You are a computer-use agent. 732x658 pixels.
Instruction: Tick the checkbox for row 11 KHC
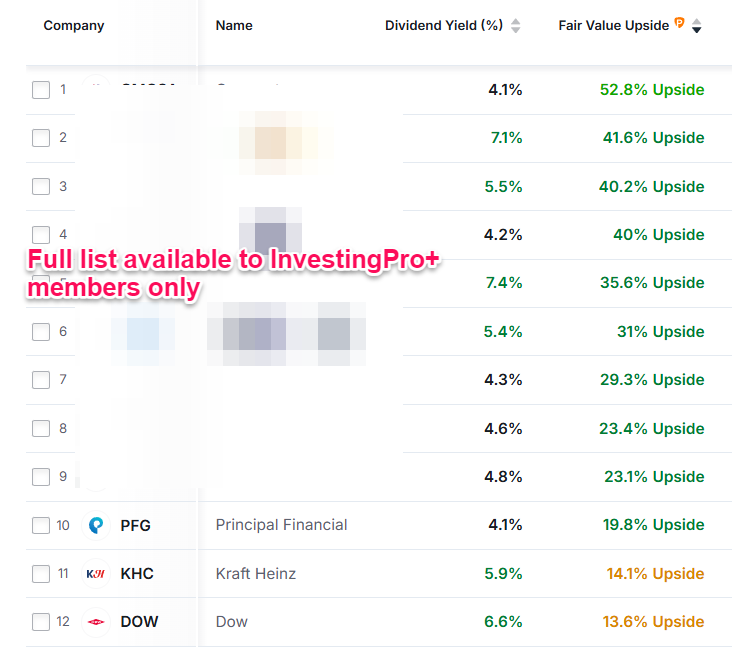(x=41, y=574)
